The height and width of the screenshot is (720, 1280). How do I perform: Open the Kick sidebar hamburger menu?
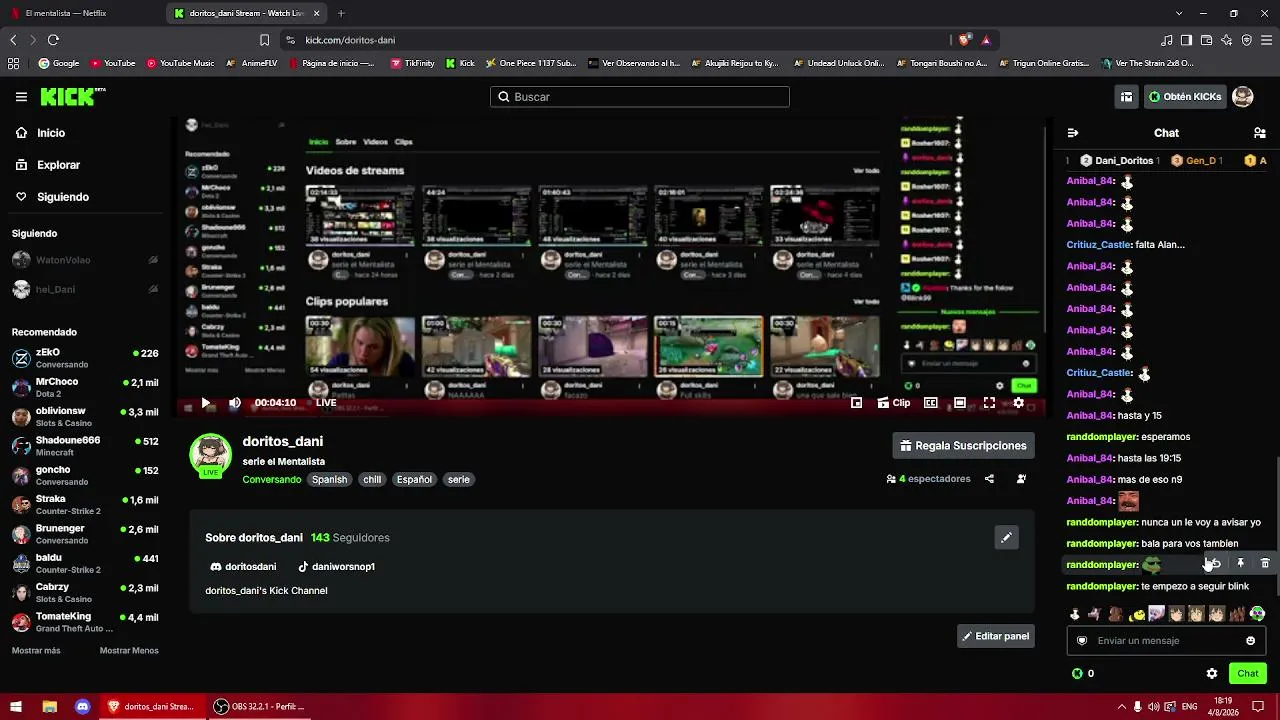[21, 97]
